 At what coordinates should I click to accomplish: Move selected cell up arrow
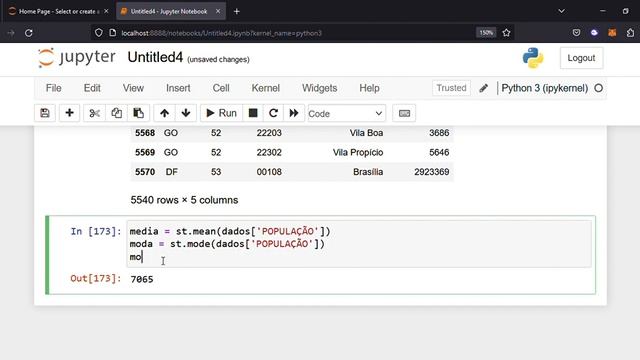point(164,113)
